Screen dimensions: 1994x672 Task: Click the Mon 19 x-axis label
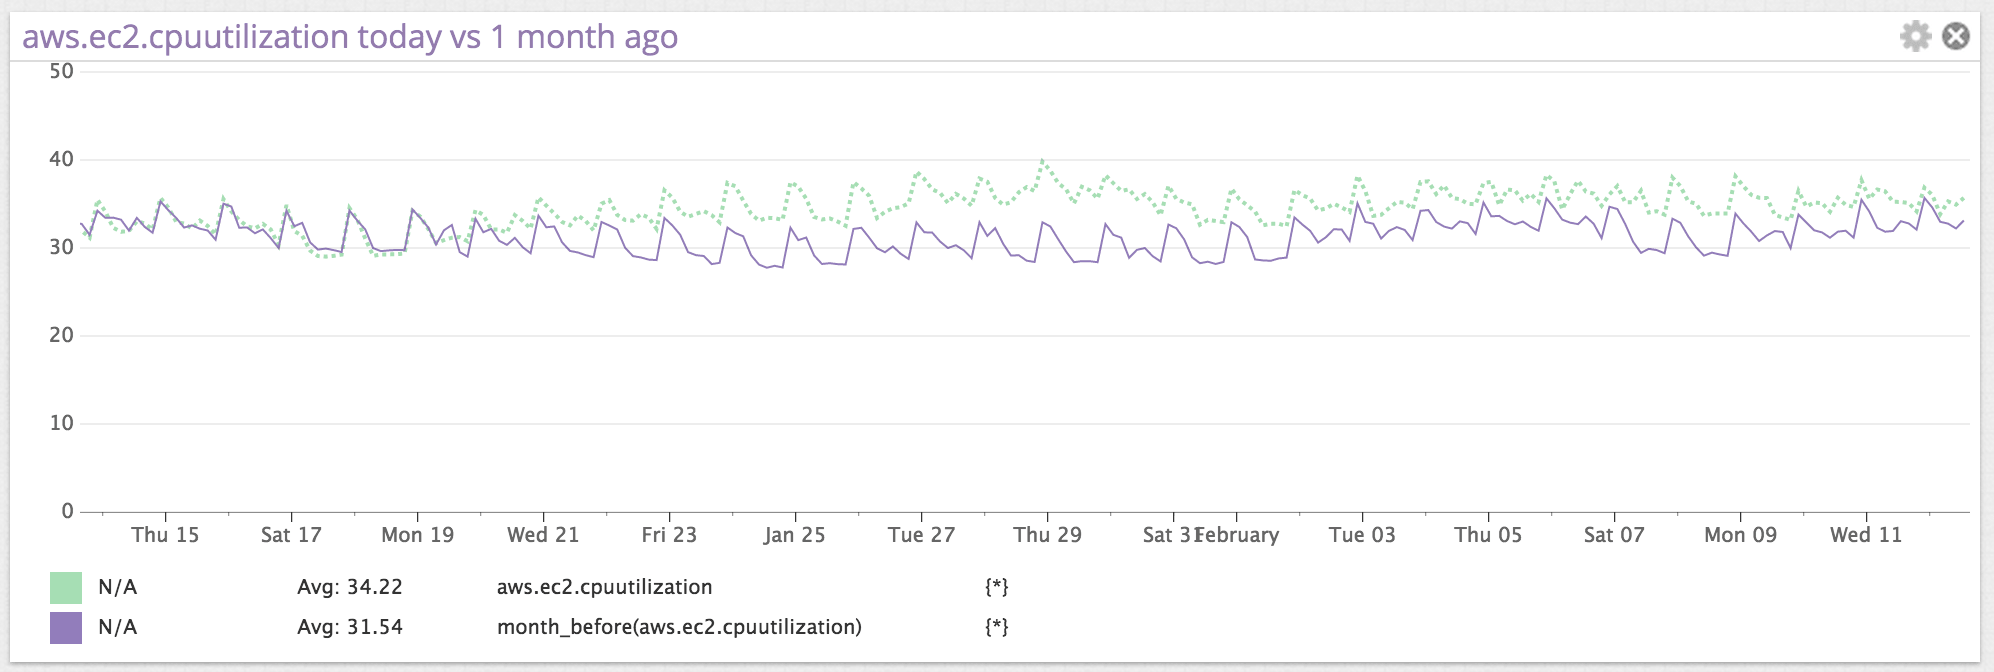tap(417, 535)
